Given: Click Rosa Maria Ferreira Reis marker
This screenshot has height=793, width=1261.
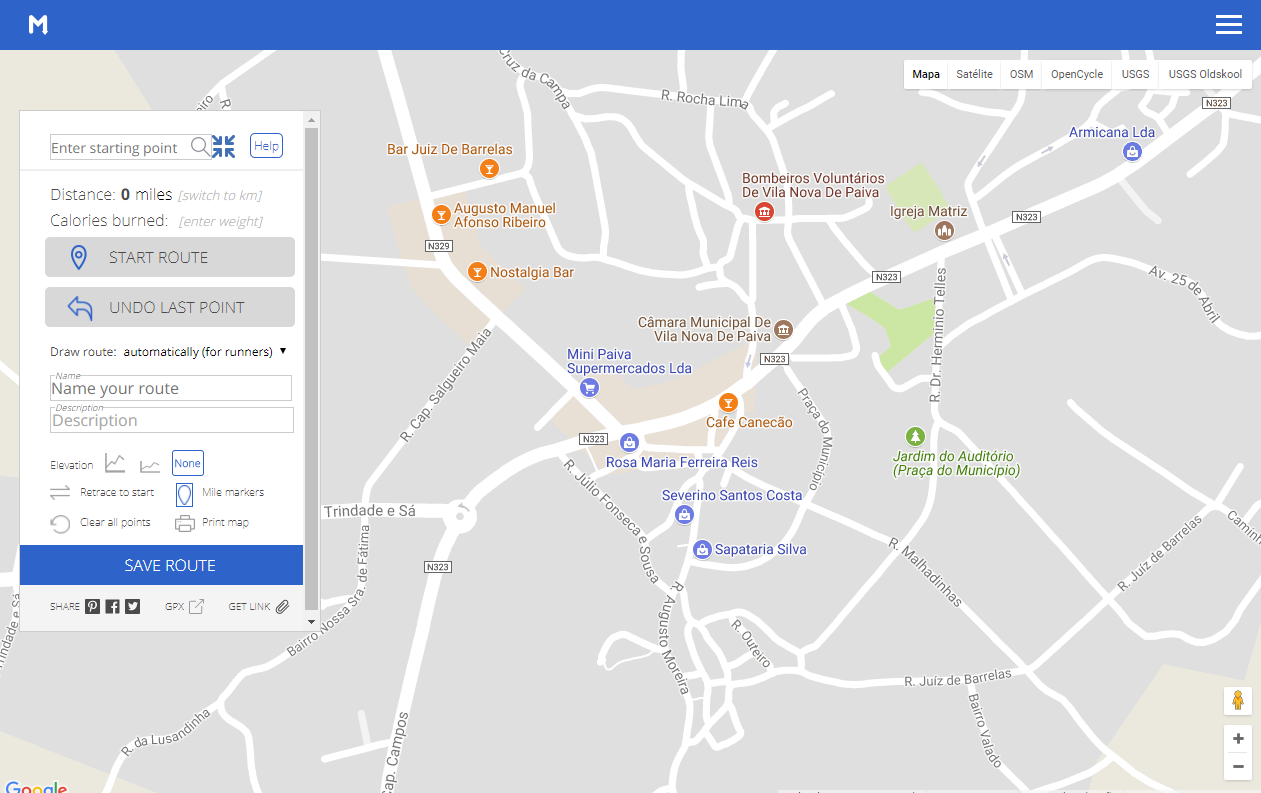Looking at the screenshot, I should click(x=629, y=442).
